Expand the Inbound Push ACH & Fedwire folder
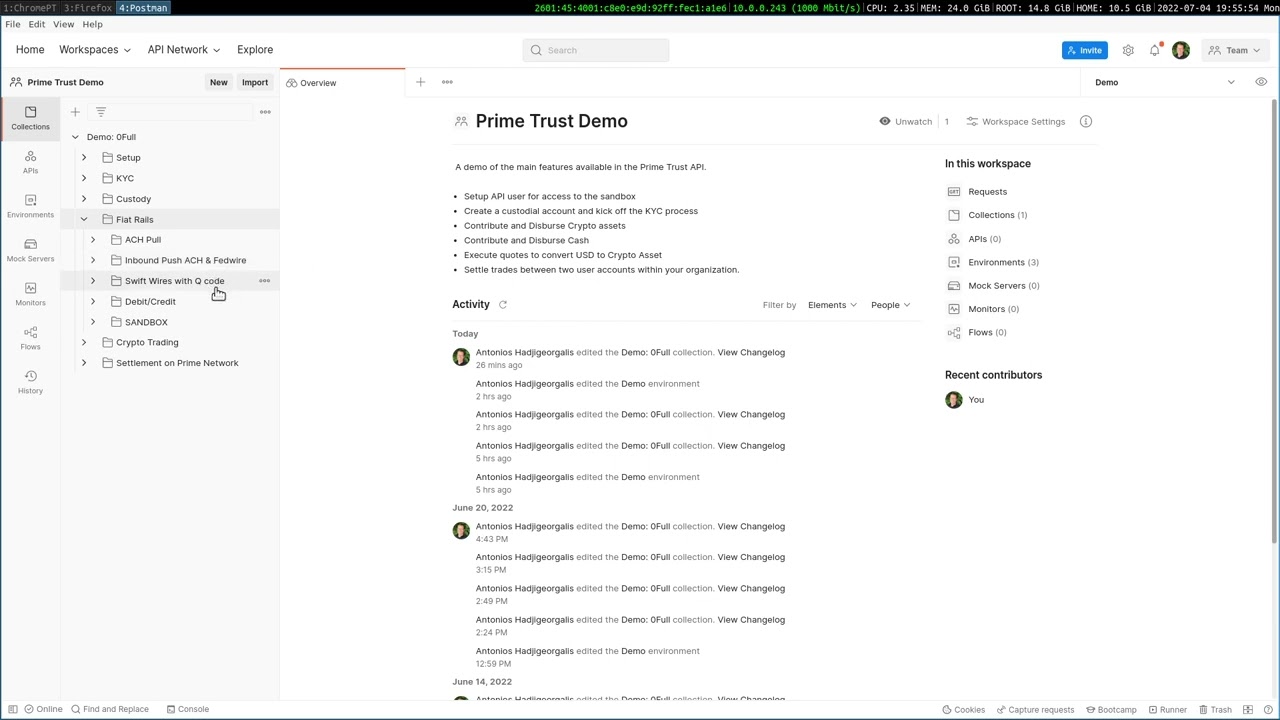The width and height of the screenshot is (1280, 720). pyautogui.click(x=93, y=260)
